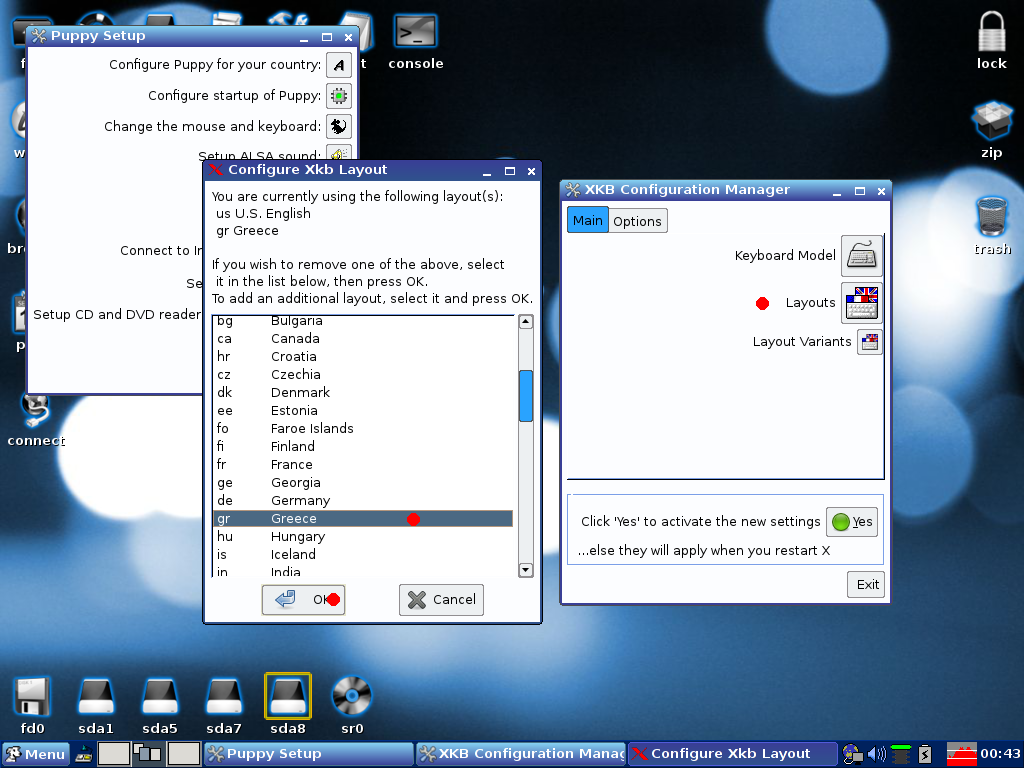1024x768 pixels.
Task: Click the taskbar clock showing 00:43
Action: [1000, 754]
